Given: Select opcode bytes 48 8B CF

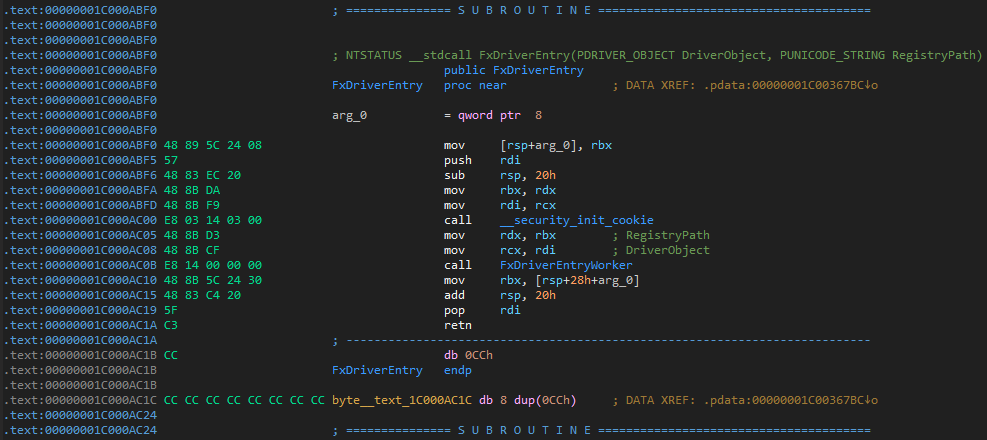Looking at the screenshot, I should coord(191,250).
